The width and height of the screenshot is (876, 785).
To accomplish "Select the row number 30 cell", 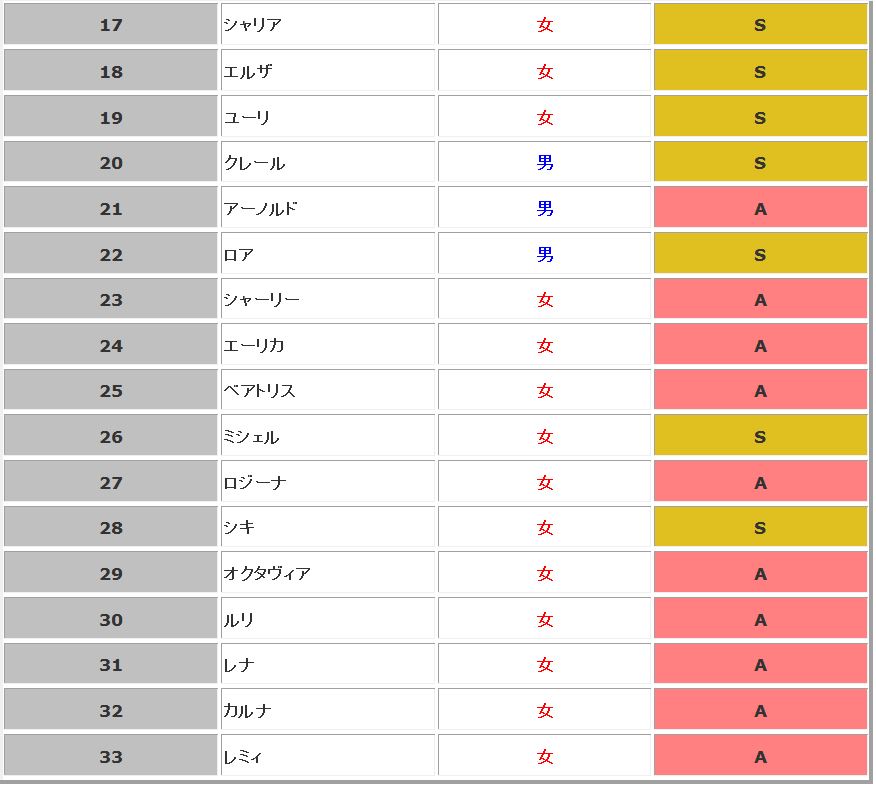I will [111, 619].
